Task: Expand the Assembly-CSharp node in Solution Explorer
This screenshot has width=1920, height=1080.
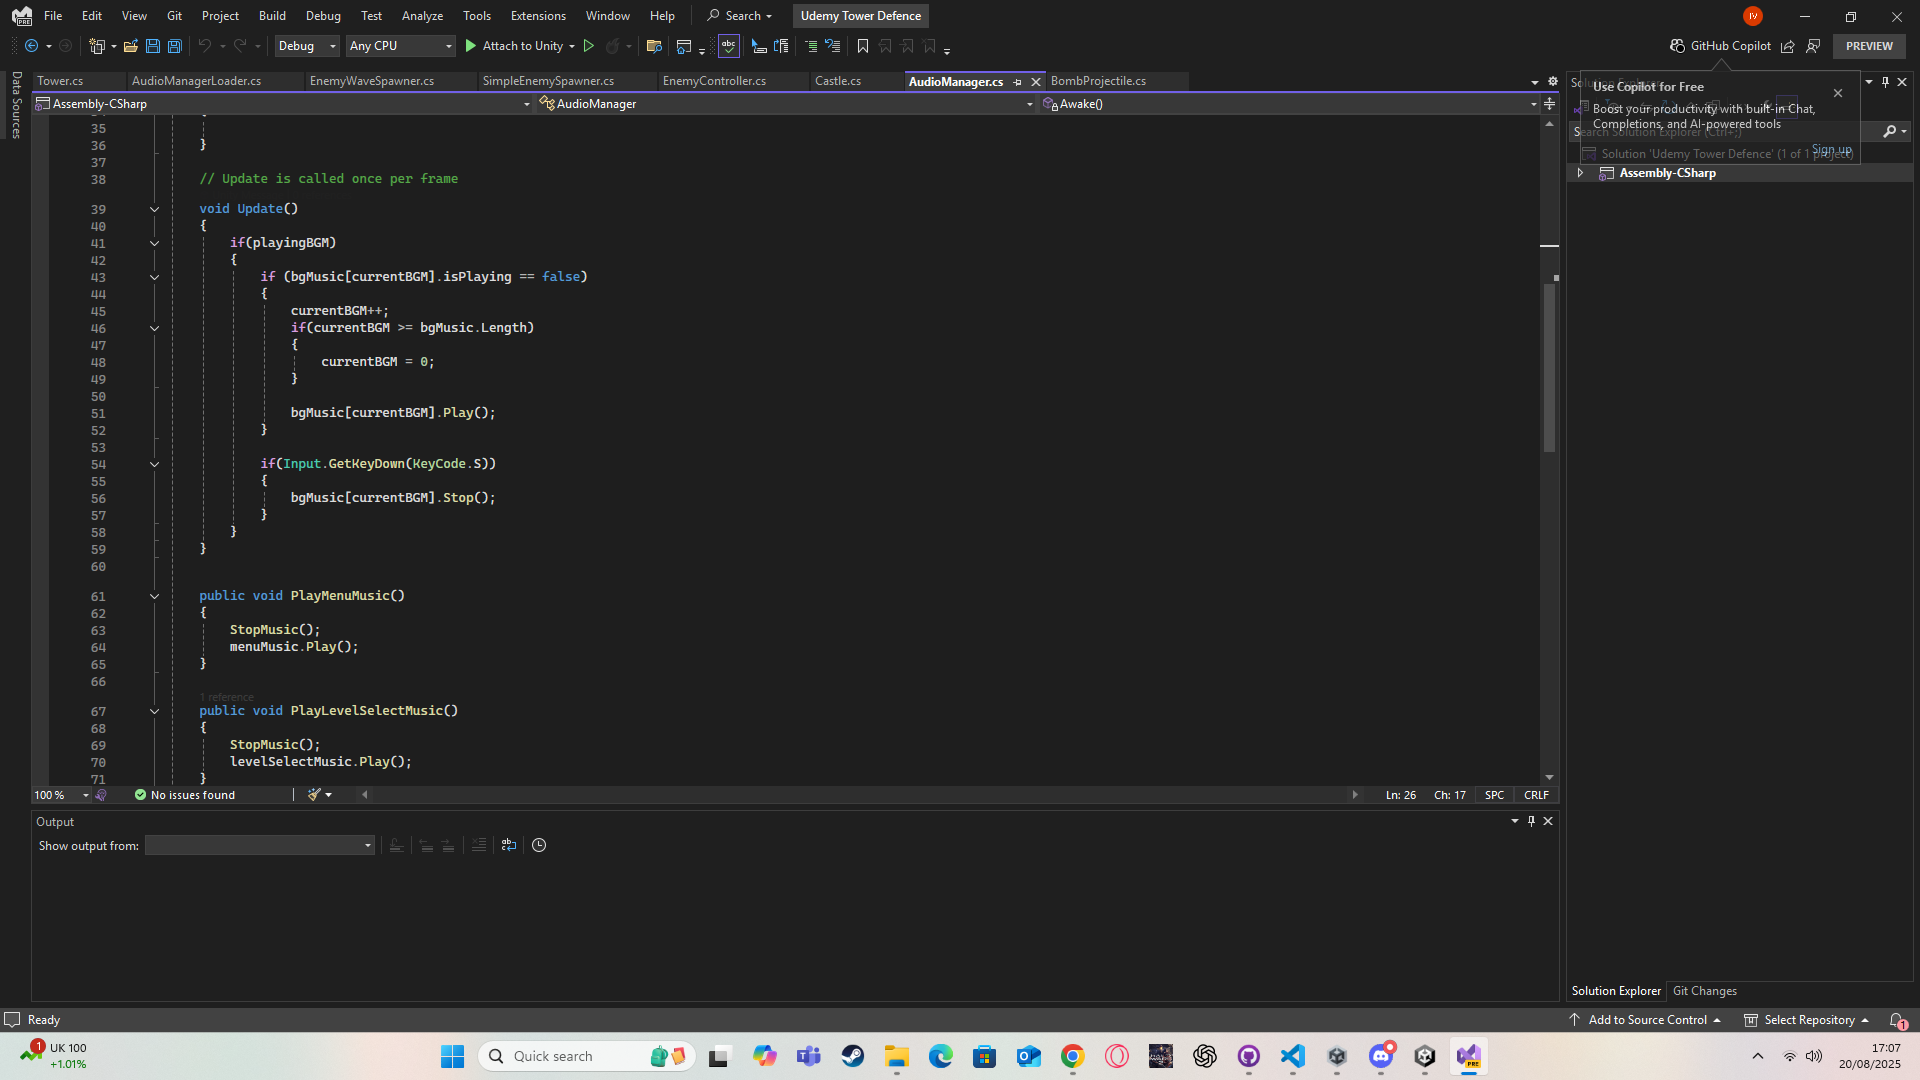Action: (x=1580, y=173)
